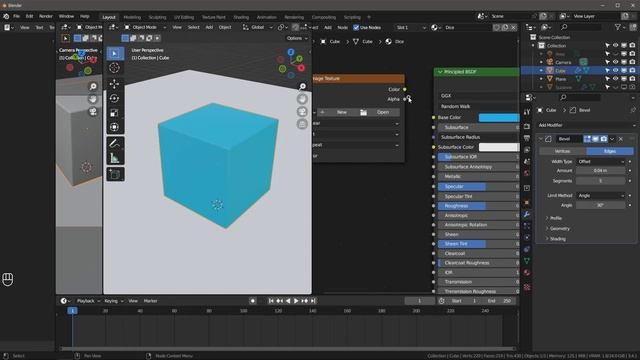Activate the Rotate tool
The image size is (640, 360).
click(x=115, y=98)
